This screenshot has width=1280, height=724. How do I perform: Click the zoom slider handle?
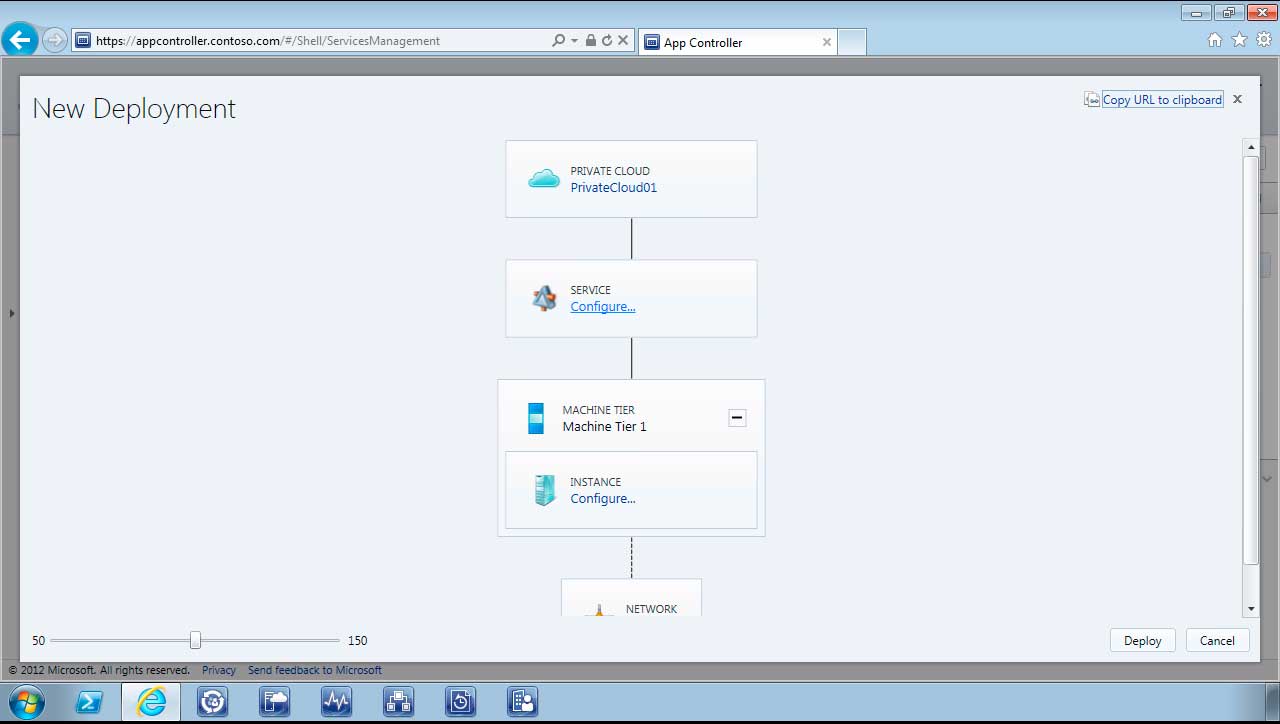tap(195, 640)
